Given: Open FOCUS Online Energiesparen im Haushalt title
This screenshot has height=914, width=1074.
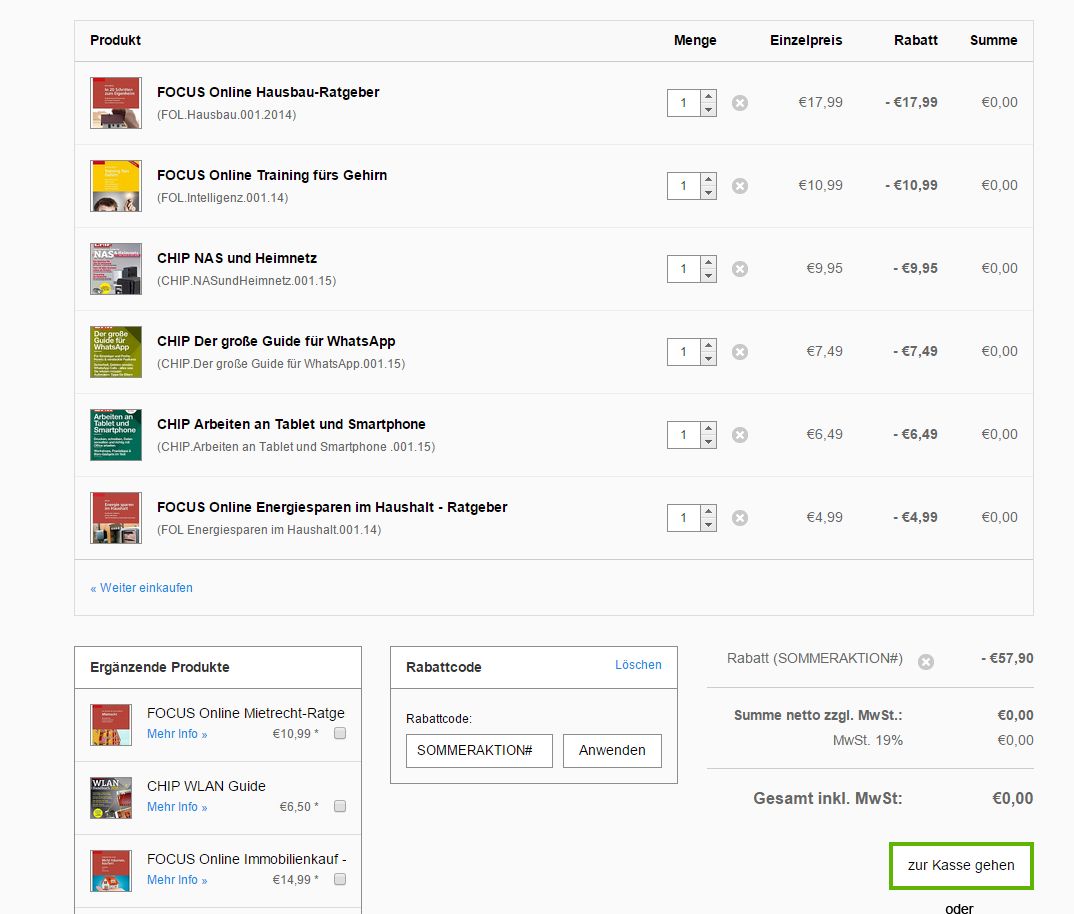Looking at the screenshot, I should 332,508.
